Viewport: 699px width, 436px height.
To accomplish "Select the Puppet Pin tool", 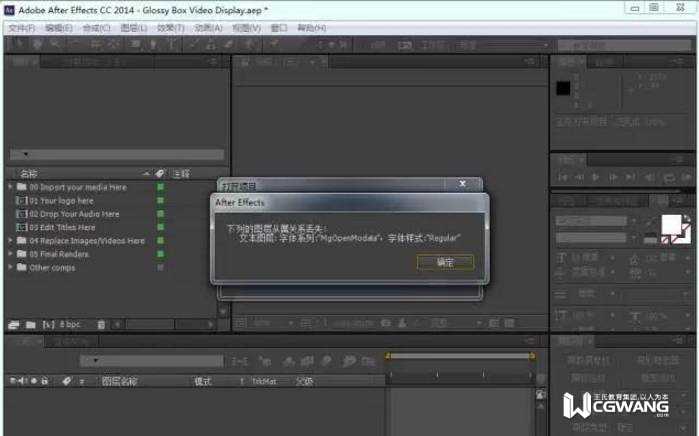I will (x=273, y=44).
